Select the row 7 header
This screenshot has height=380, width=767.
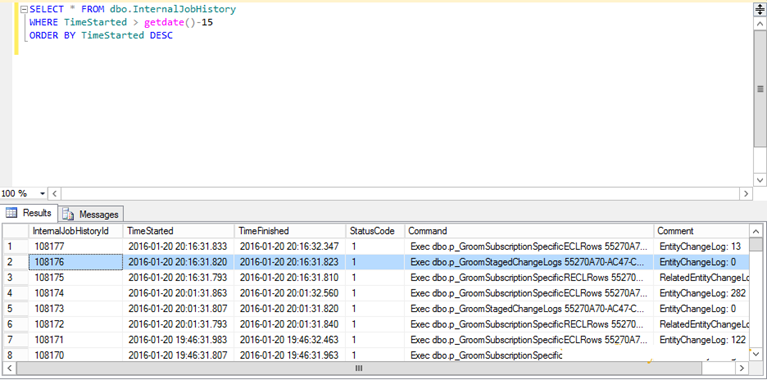(x=16, y=339)
